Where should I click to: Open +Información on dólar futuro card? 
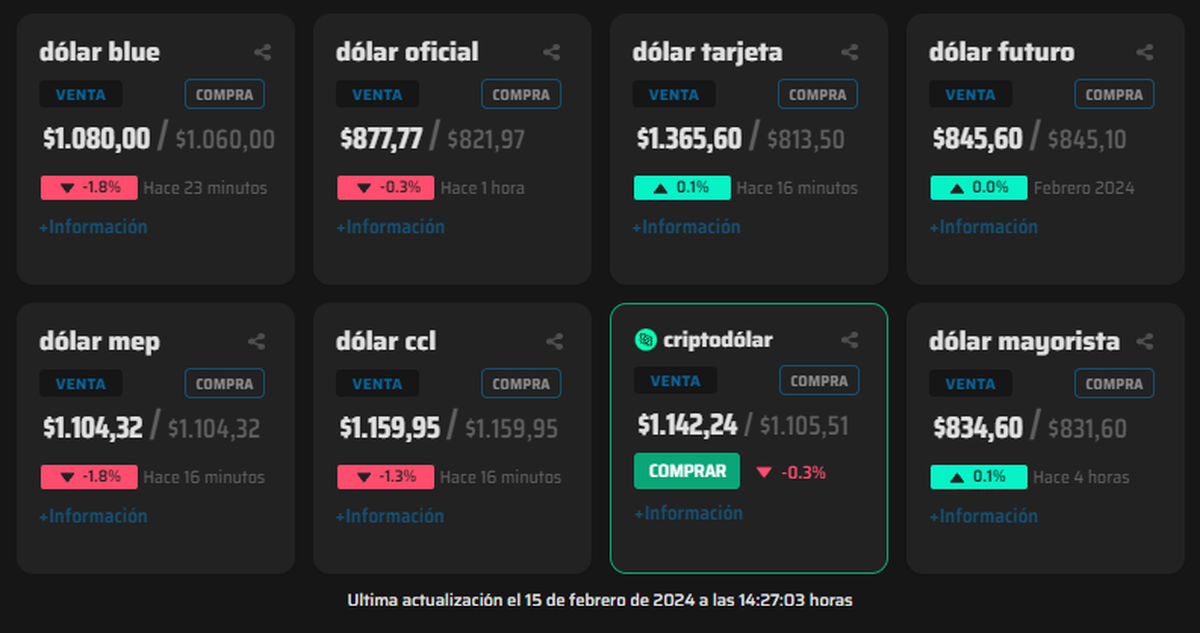coord(984,227)
